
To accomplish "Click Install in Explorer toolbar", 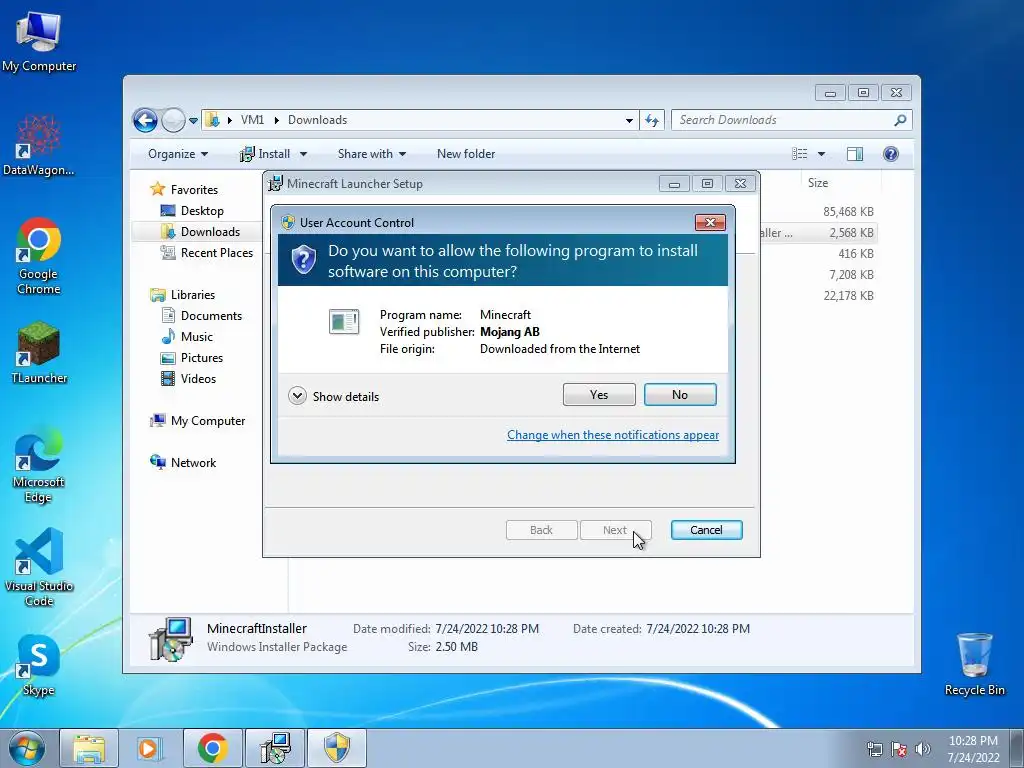I will coord(266,154).
